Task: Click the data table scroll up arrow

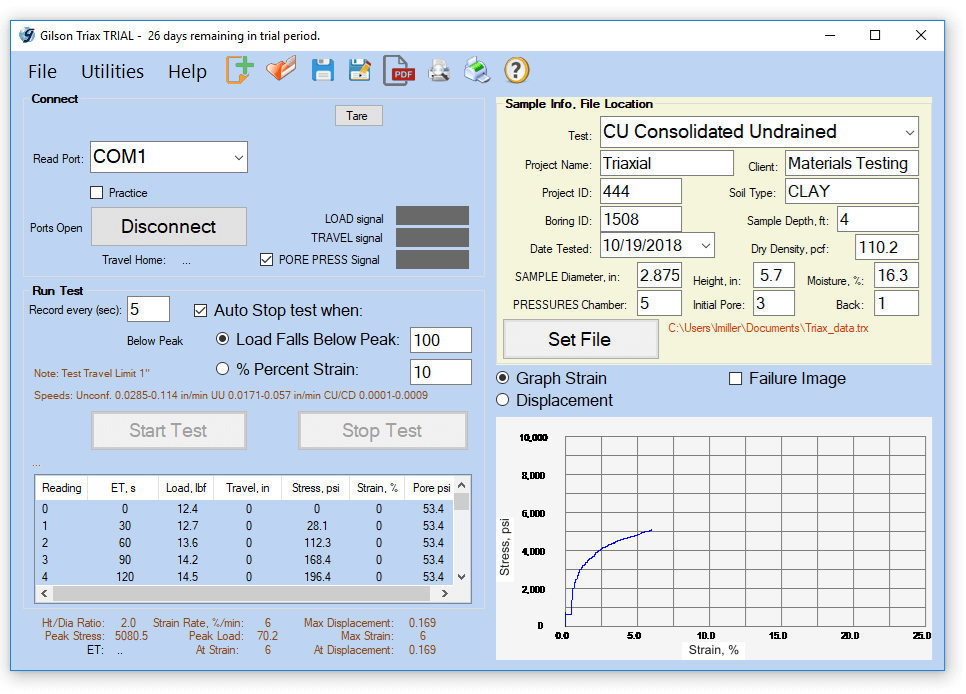Action: coord(462,485)
